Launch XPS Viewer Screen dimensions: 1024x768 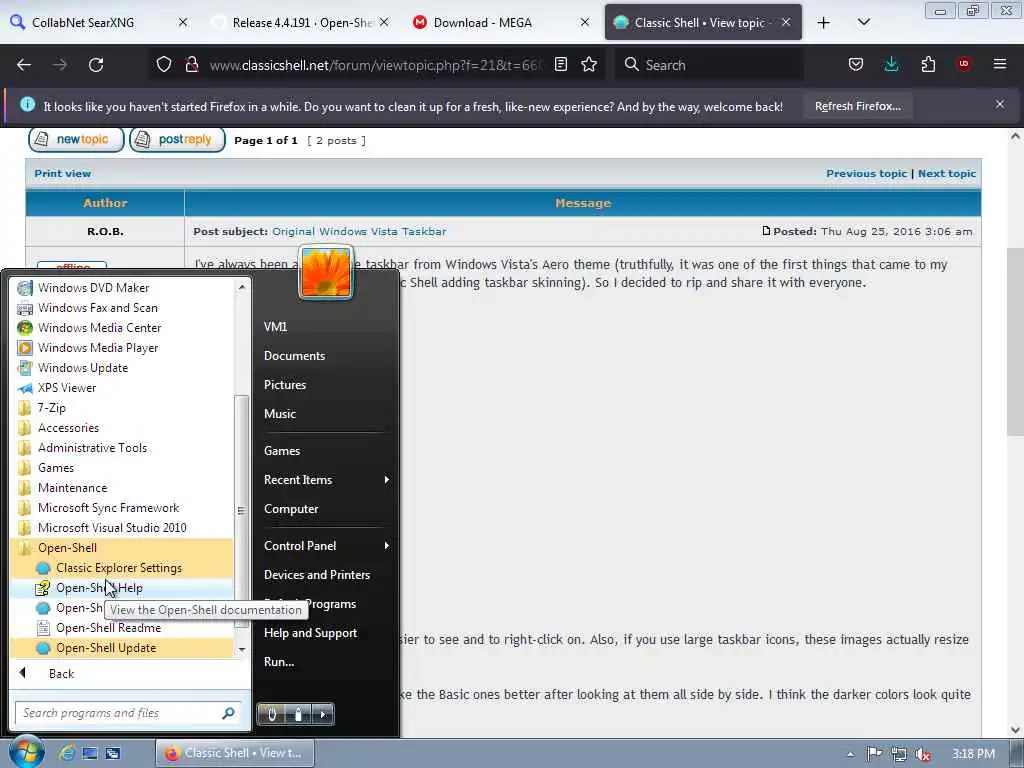[122, 387]
